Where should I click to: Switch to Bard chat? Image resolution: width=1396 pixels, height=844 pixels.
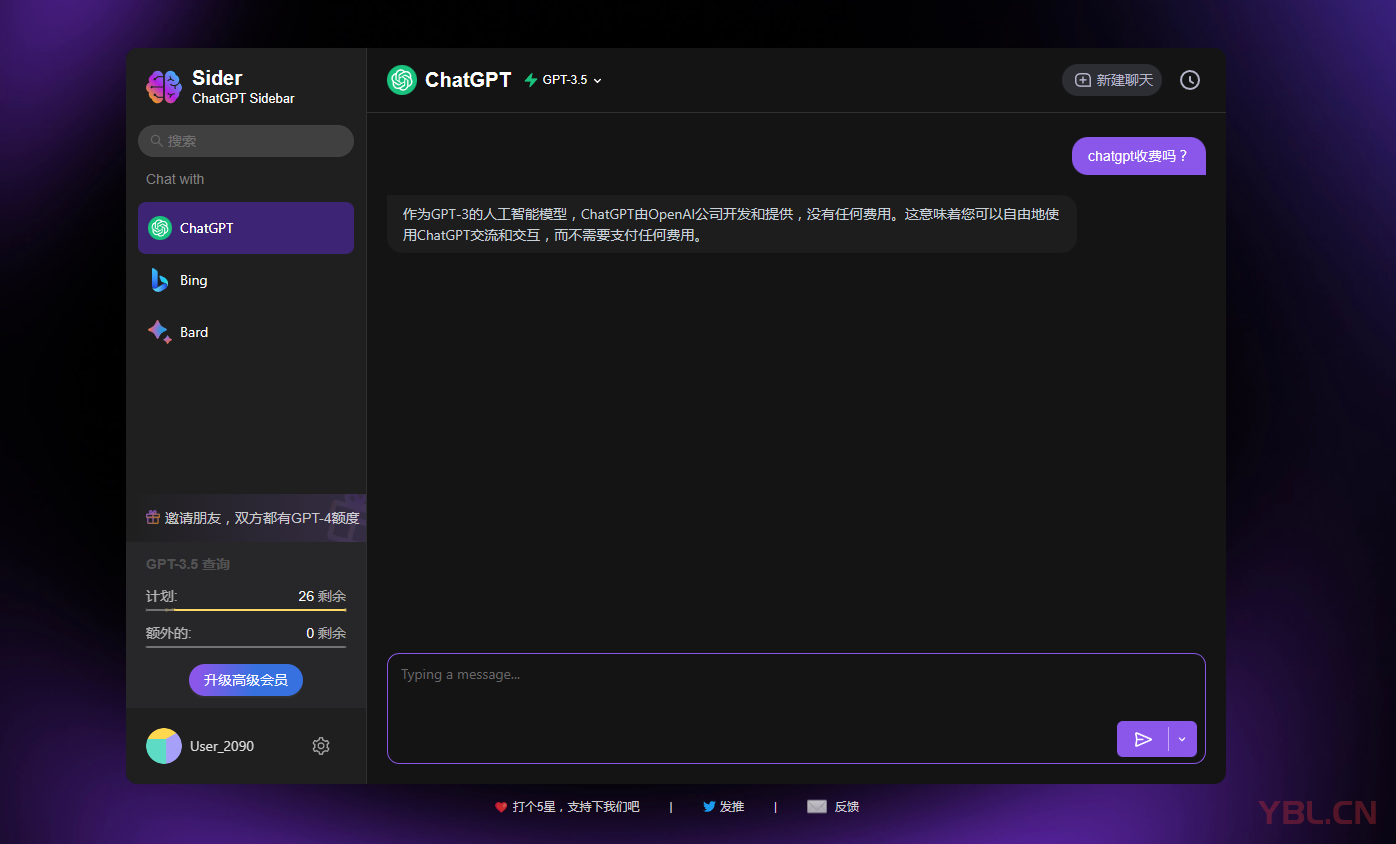click(193, 333)
